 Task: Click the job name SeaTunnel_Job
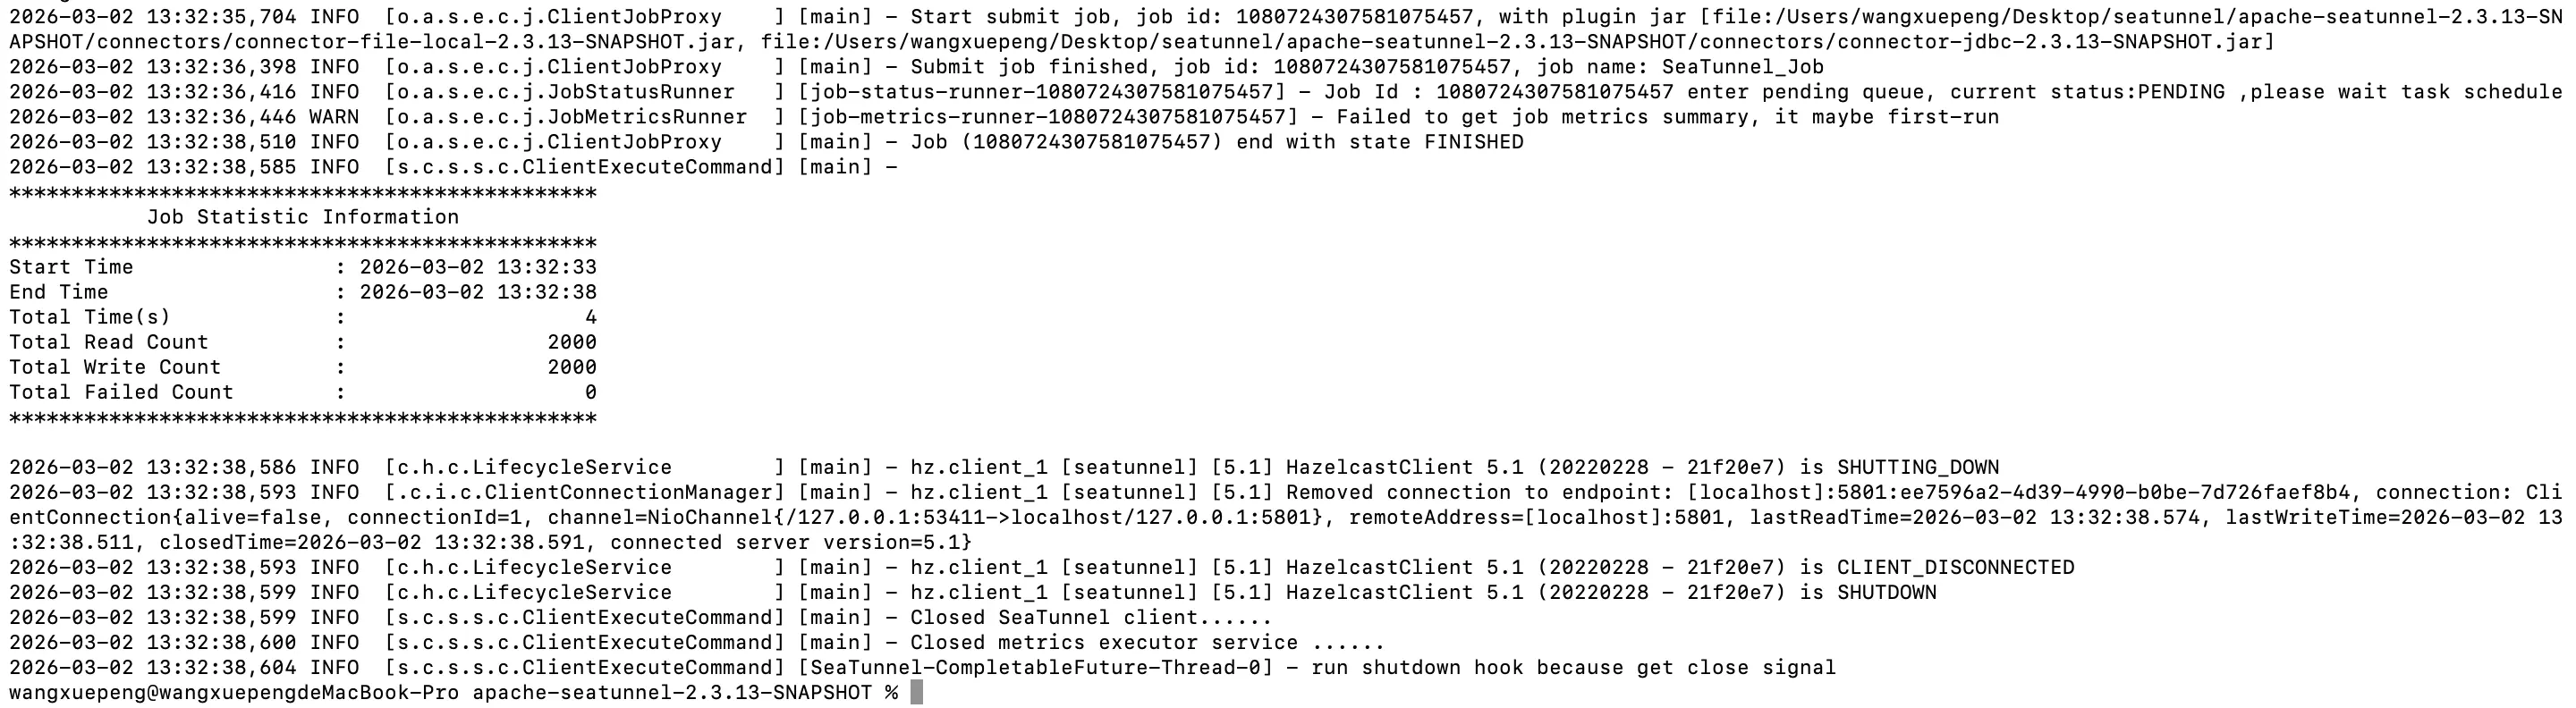click(1742, 67)
